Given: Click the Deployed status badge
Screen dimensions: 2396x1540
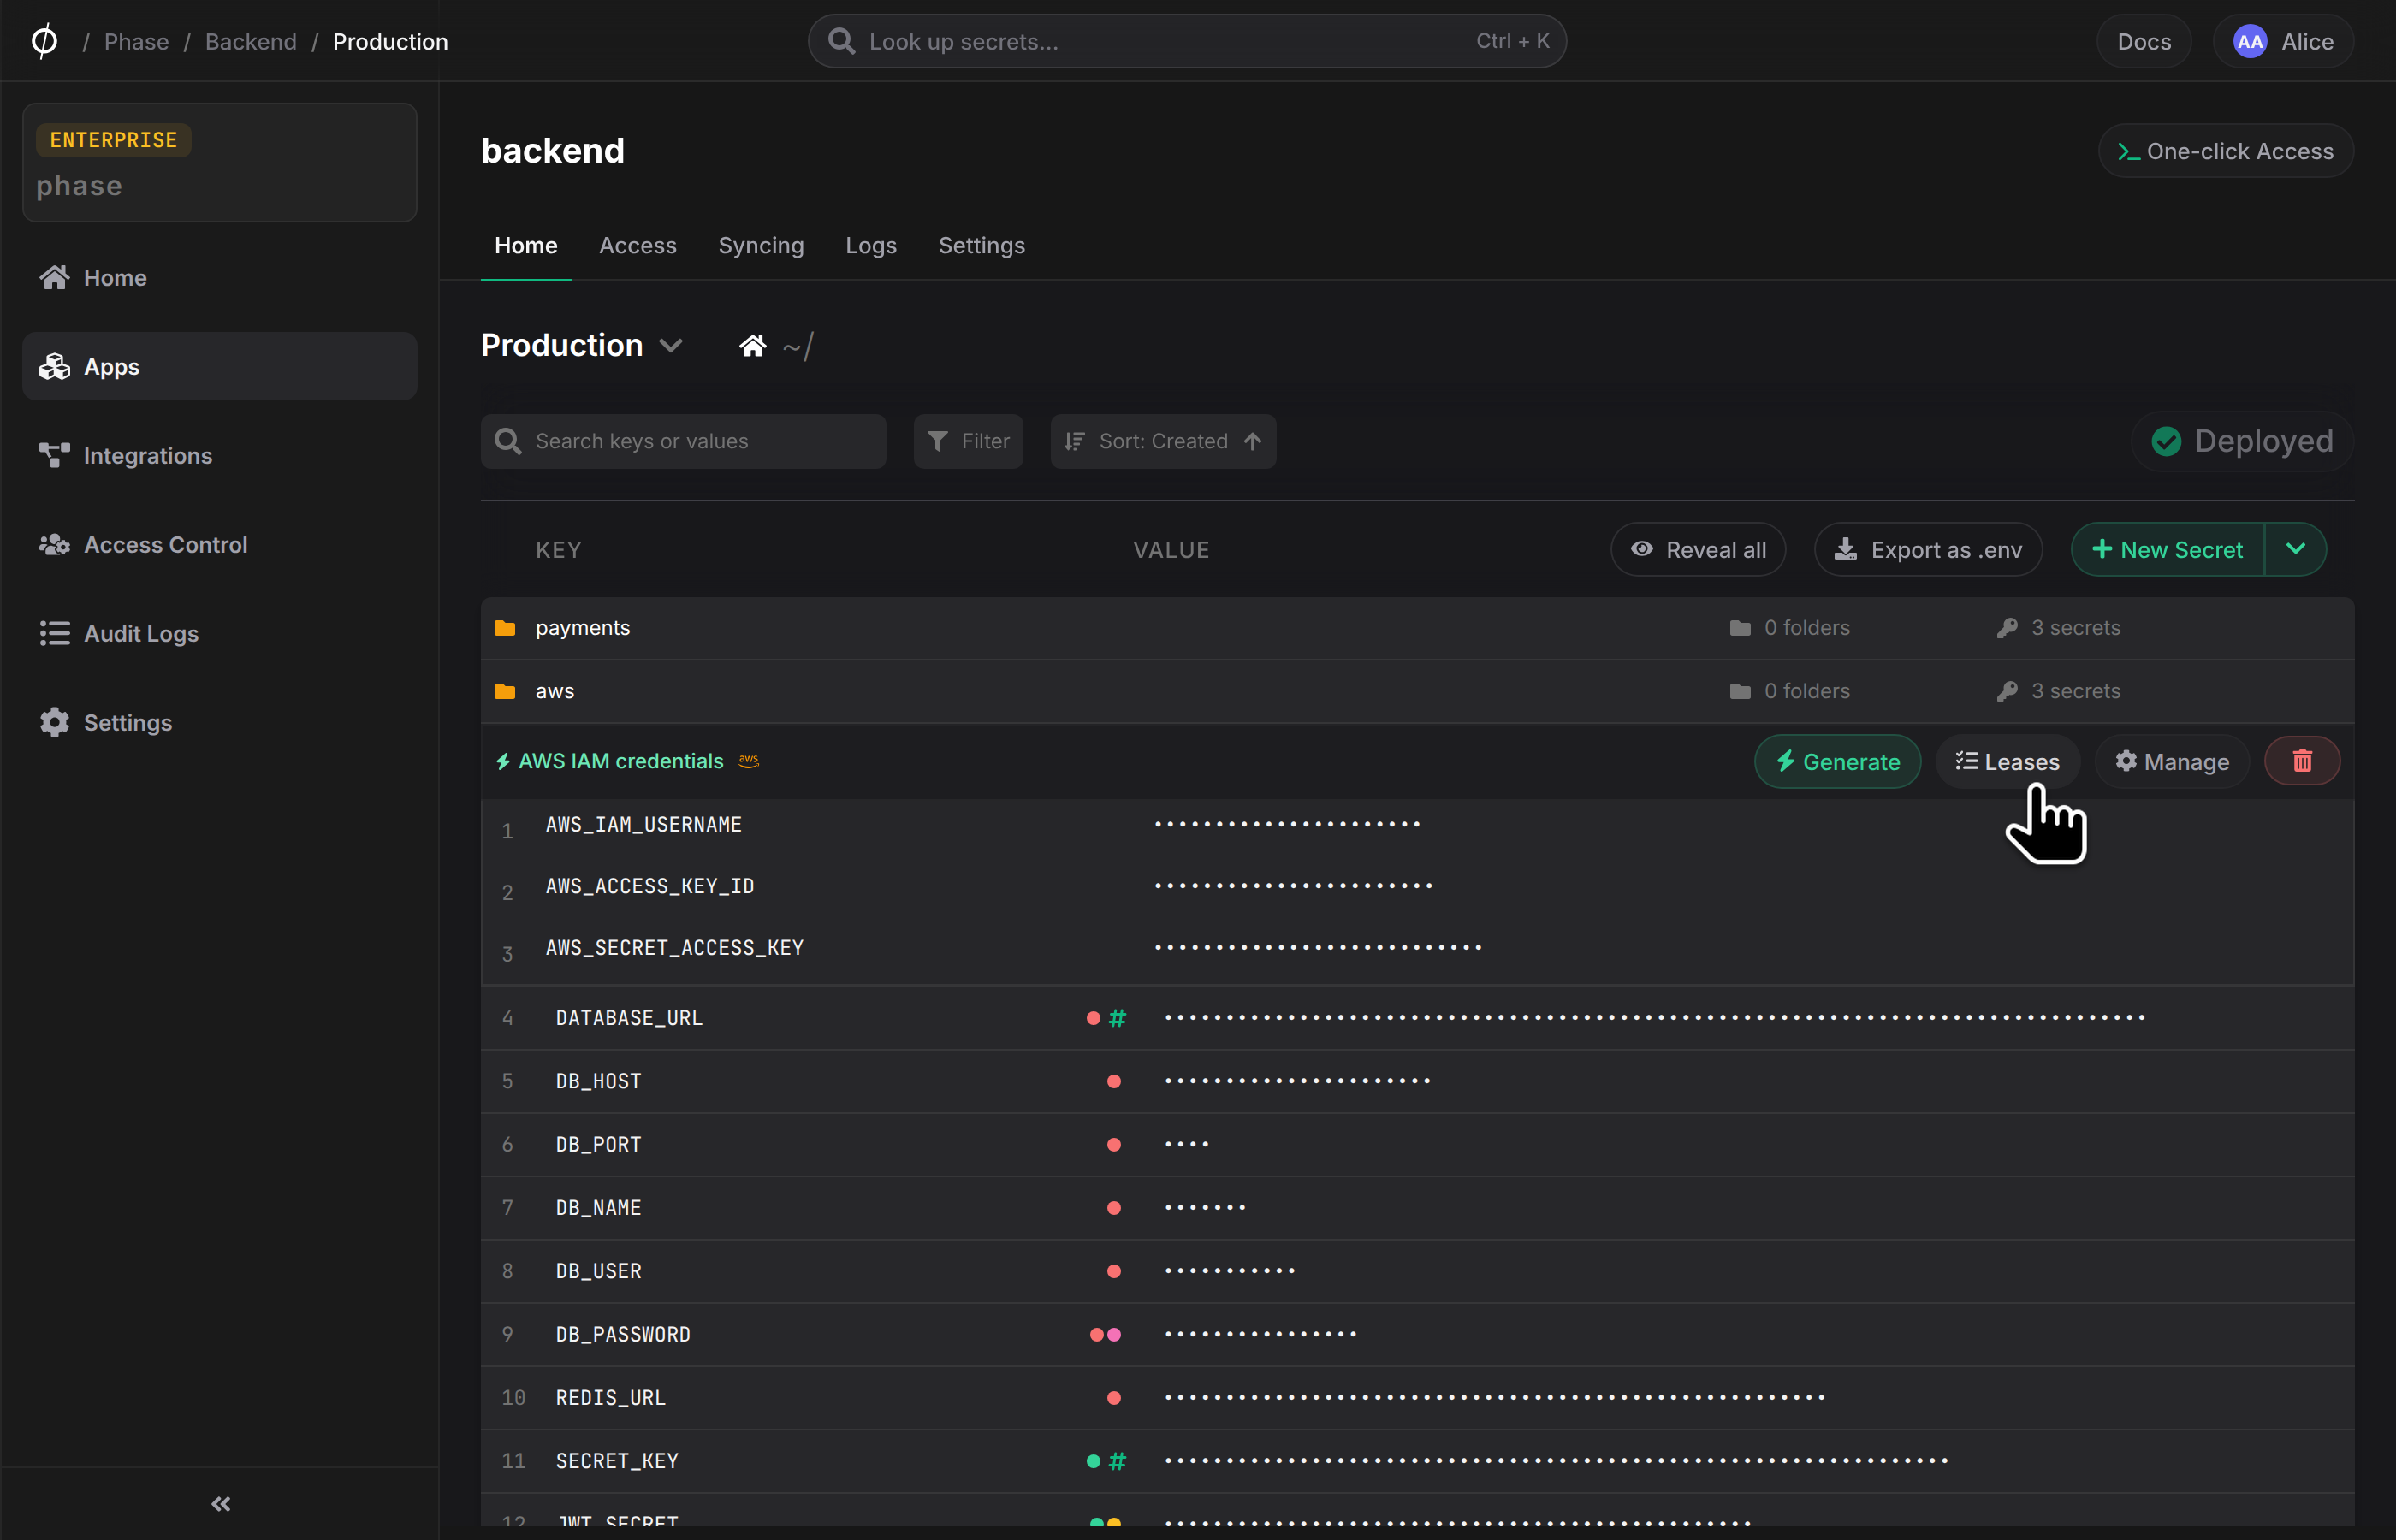Looking at the screenshot, I should click(x=2242, y=441).
